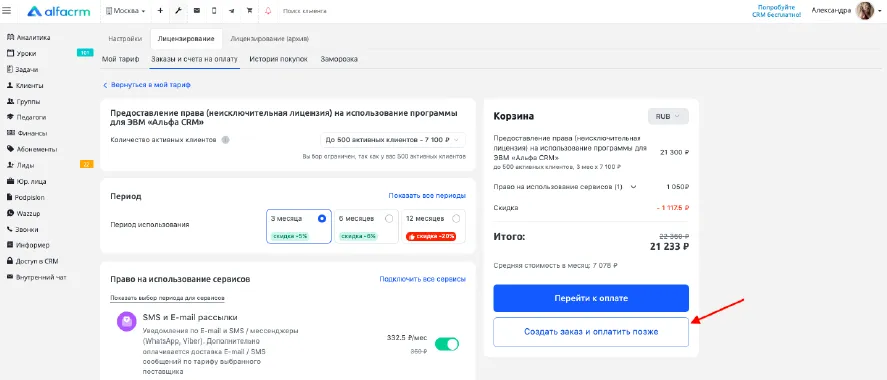The image size is (887, 380).
Task: Focus the Поиск клиента search field
Action: (x=304, y=11)
